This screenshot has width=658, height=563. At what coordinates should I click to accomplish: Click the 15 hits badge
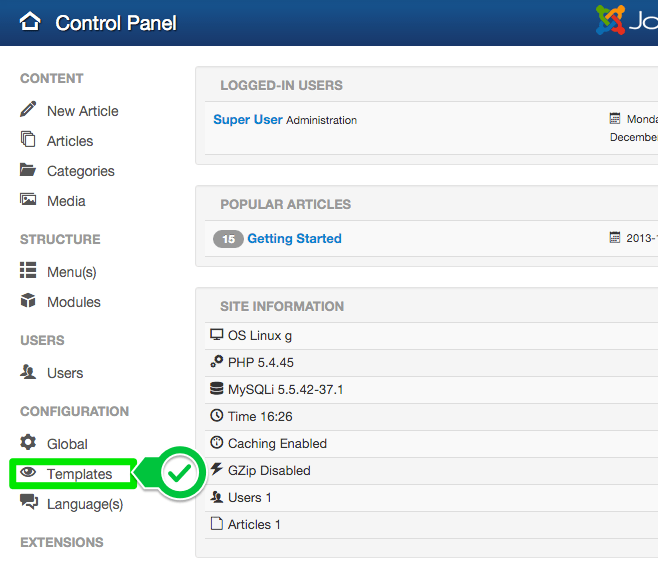point(228,239)
